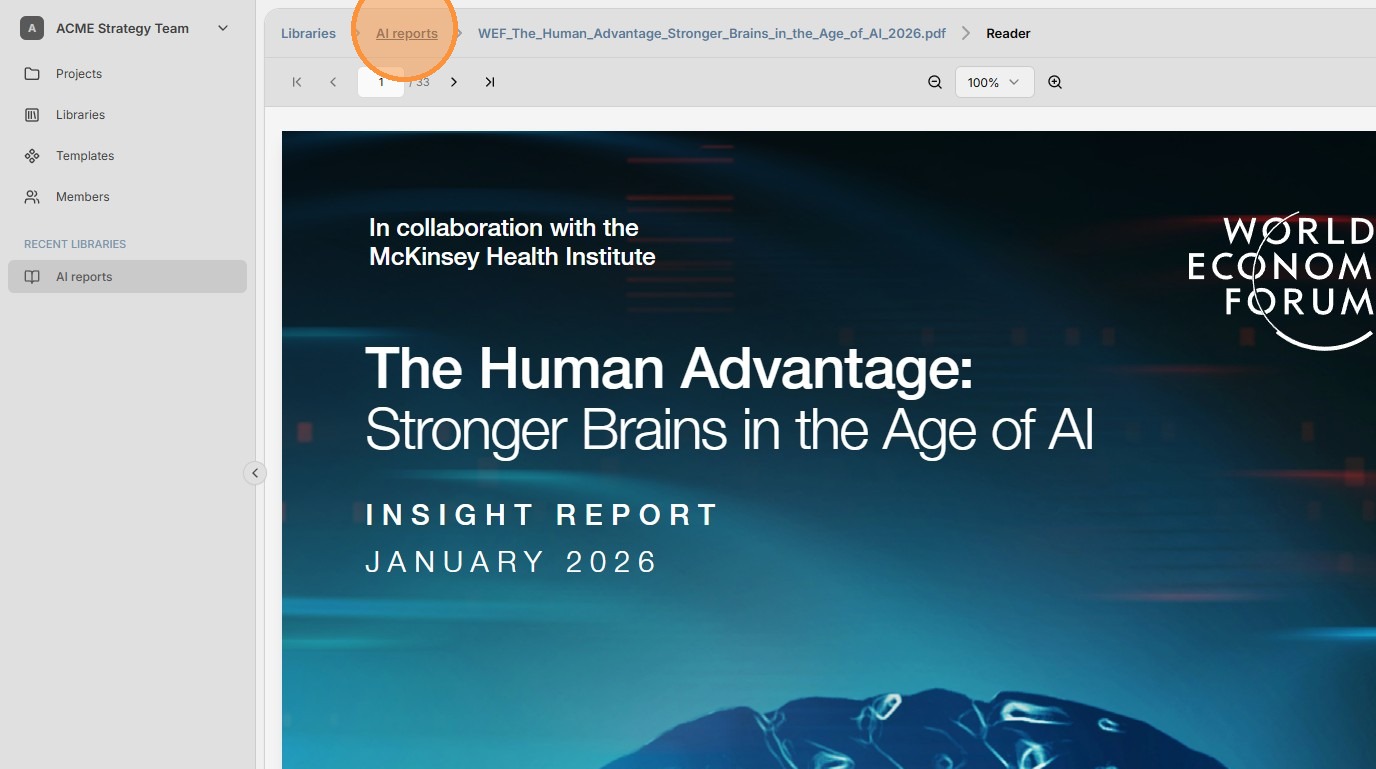This screenshot has height=769, width=1376.
Task: Click the World Economic Forum logo
Action: pos(1281,280)
